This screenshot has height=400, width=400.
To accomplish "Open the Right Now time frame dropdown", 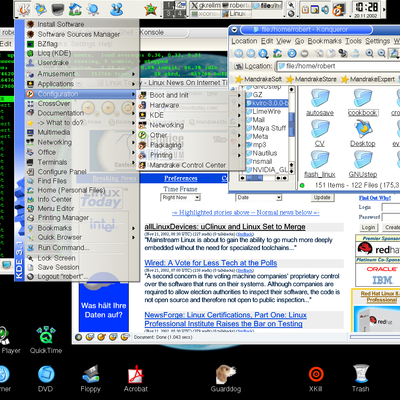I will point(180,198).
